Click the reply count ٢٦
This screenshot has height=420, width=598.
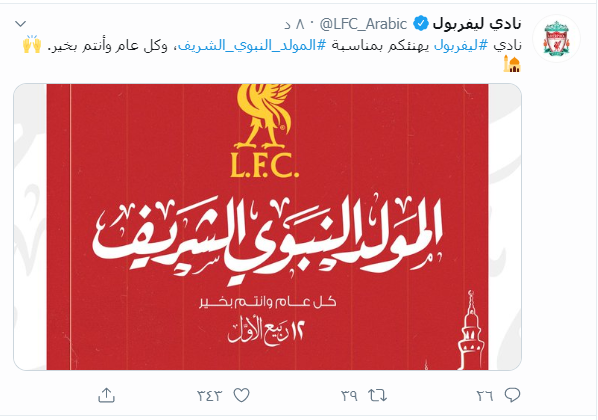pos(485,396)
